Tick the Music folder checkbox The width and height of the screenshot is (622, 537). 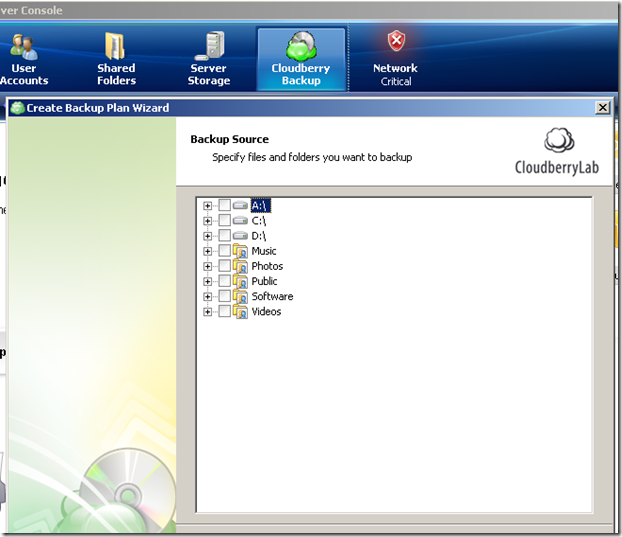(225, 251)
